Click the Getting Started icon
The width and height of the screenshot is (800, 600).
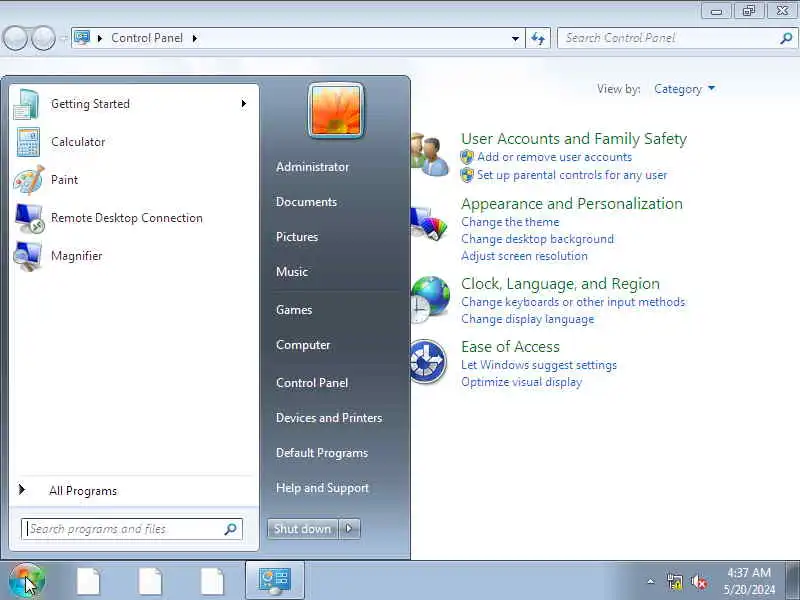coord(27,104)
